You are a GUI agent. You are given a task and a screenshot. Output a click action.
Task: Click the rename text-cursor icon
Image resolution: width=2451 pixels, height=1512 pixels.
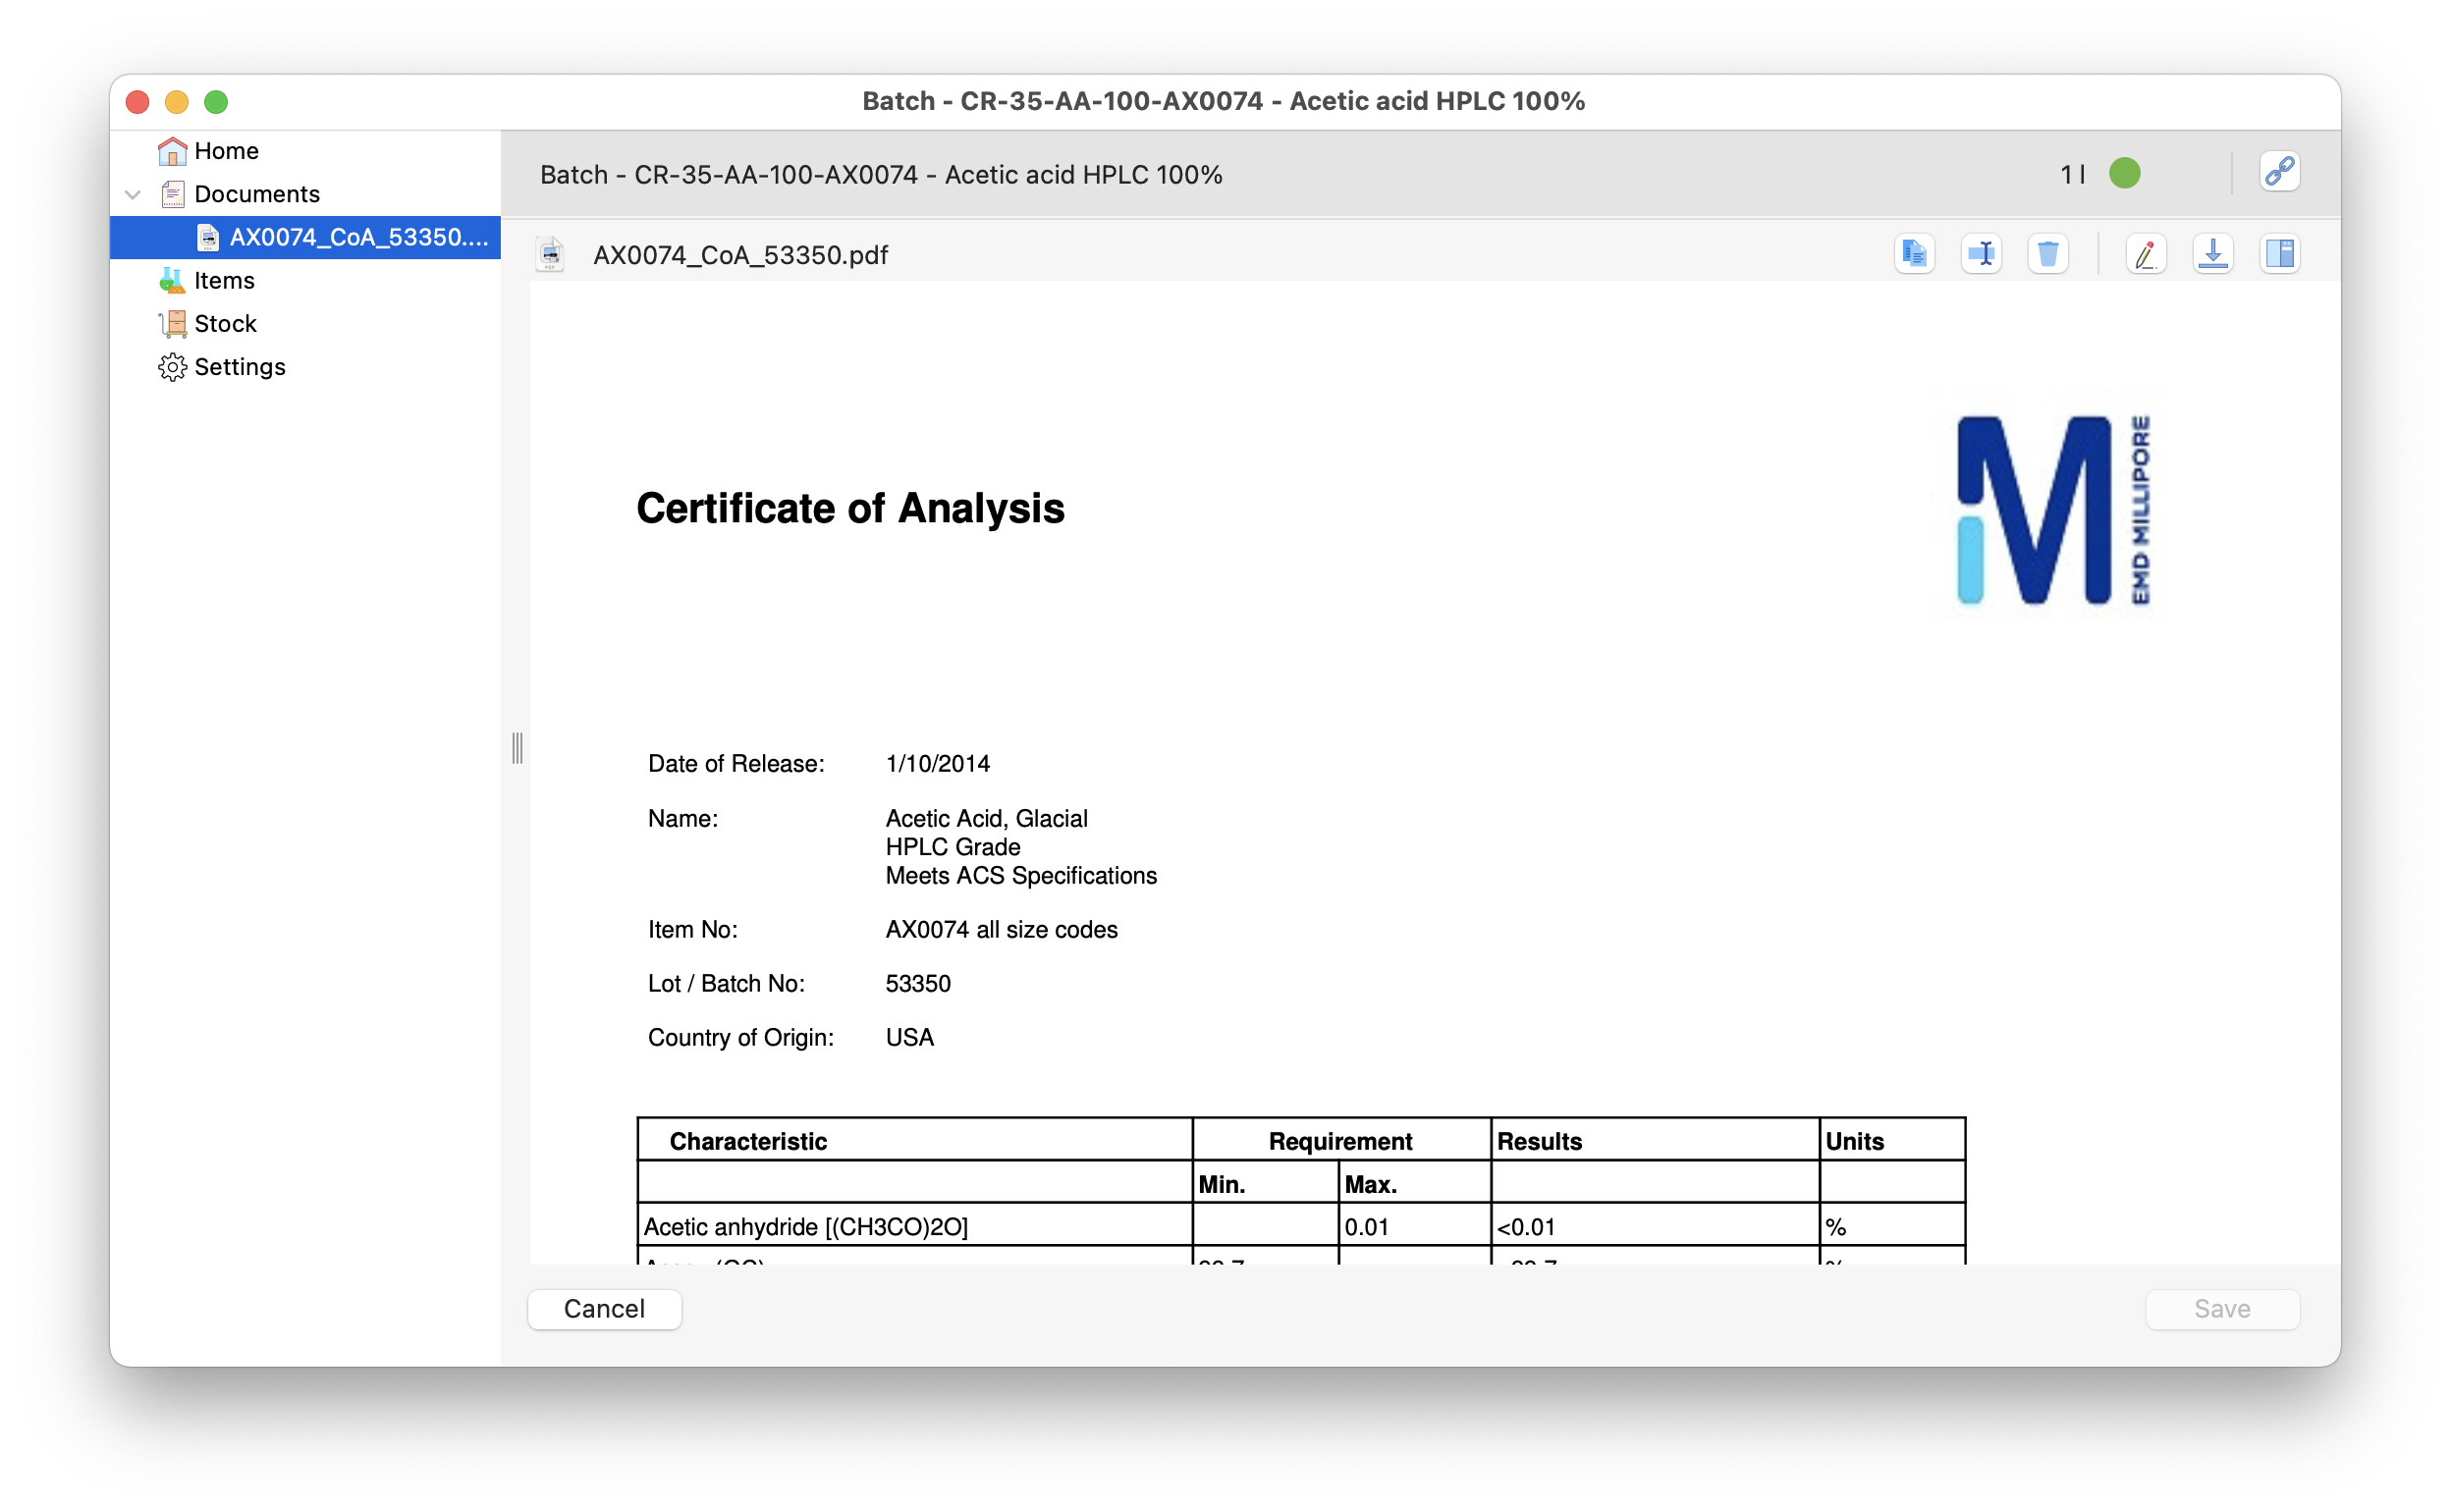[1981, 255]
